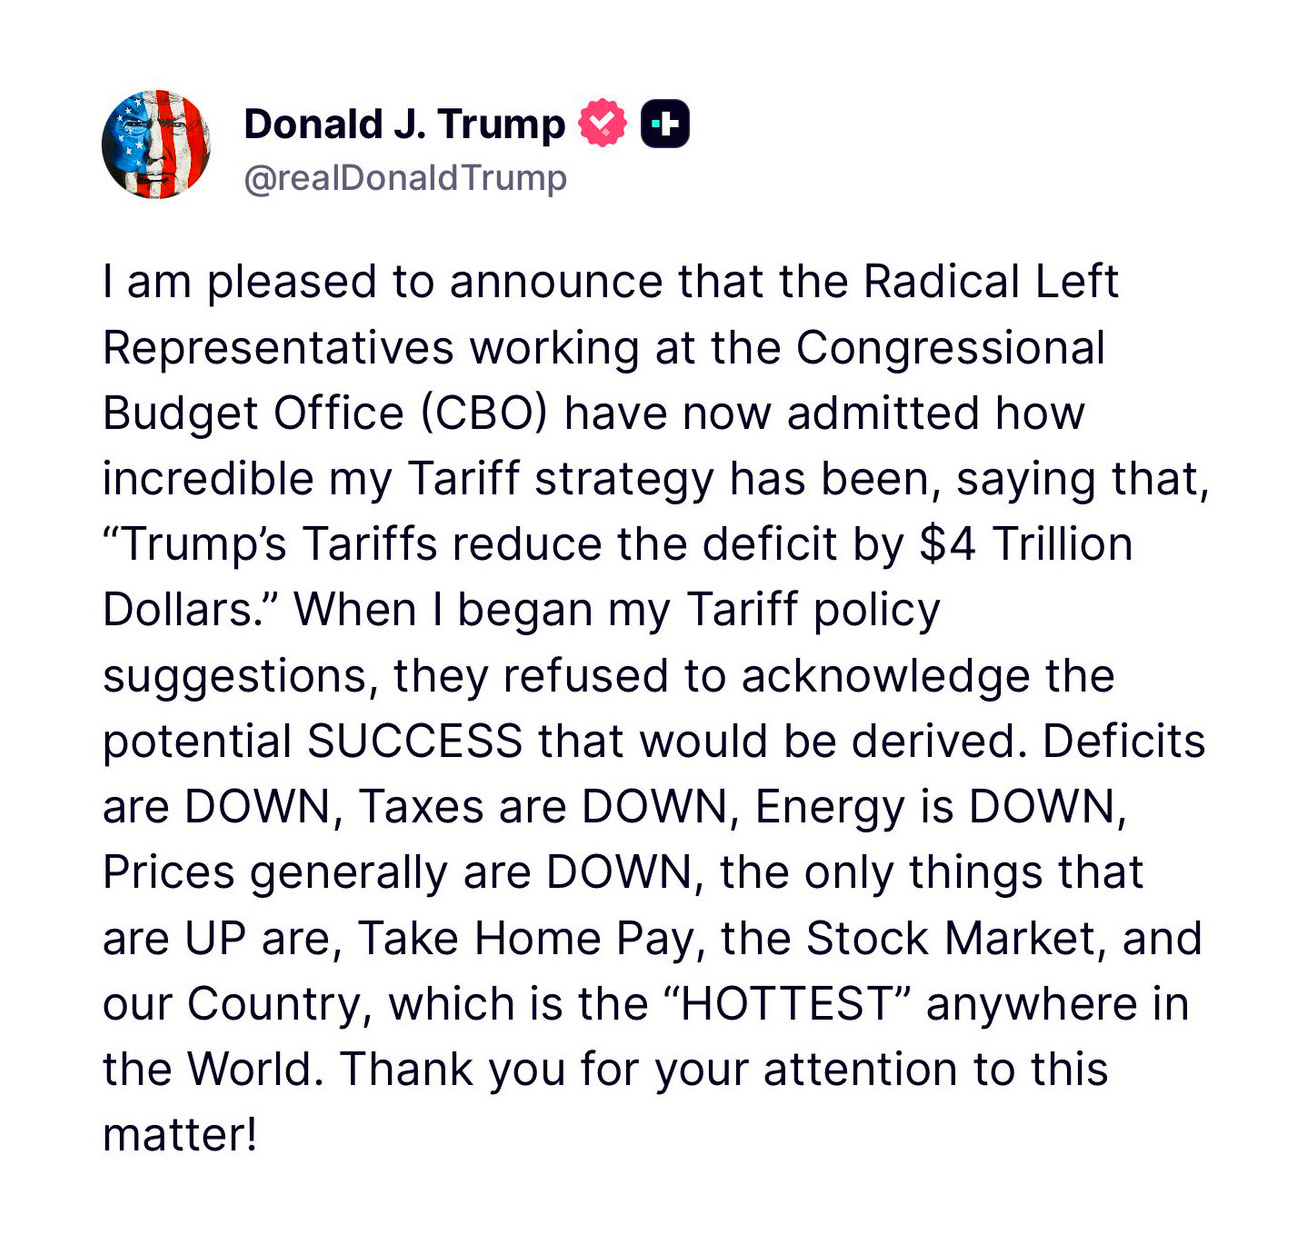Open the Donald J. Trump display name

click(405, 124)
